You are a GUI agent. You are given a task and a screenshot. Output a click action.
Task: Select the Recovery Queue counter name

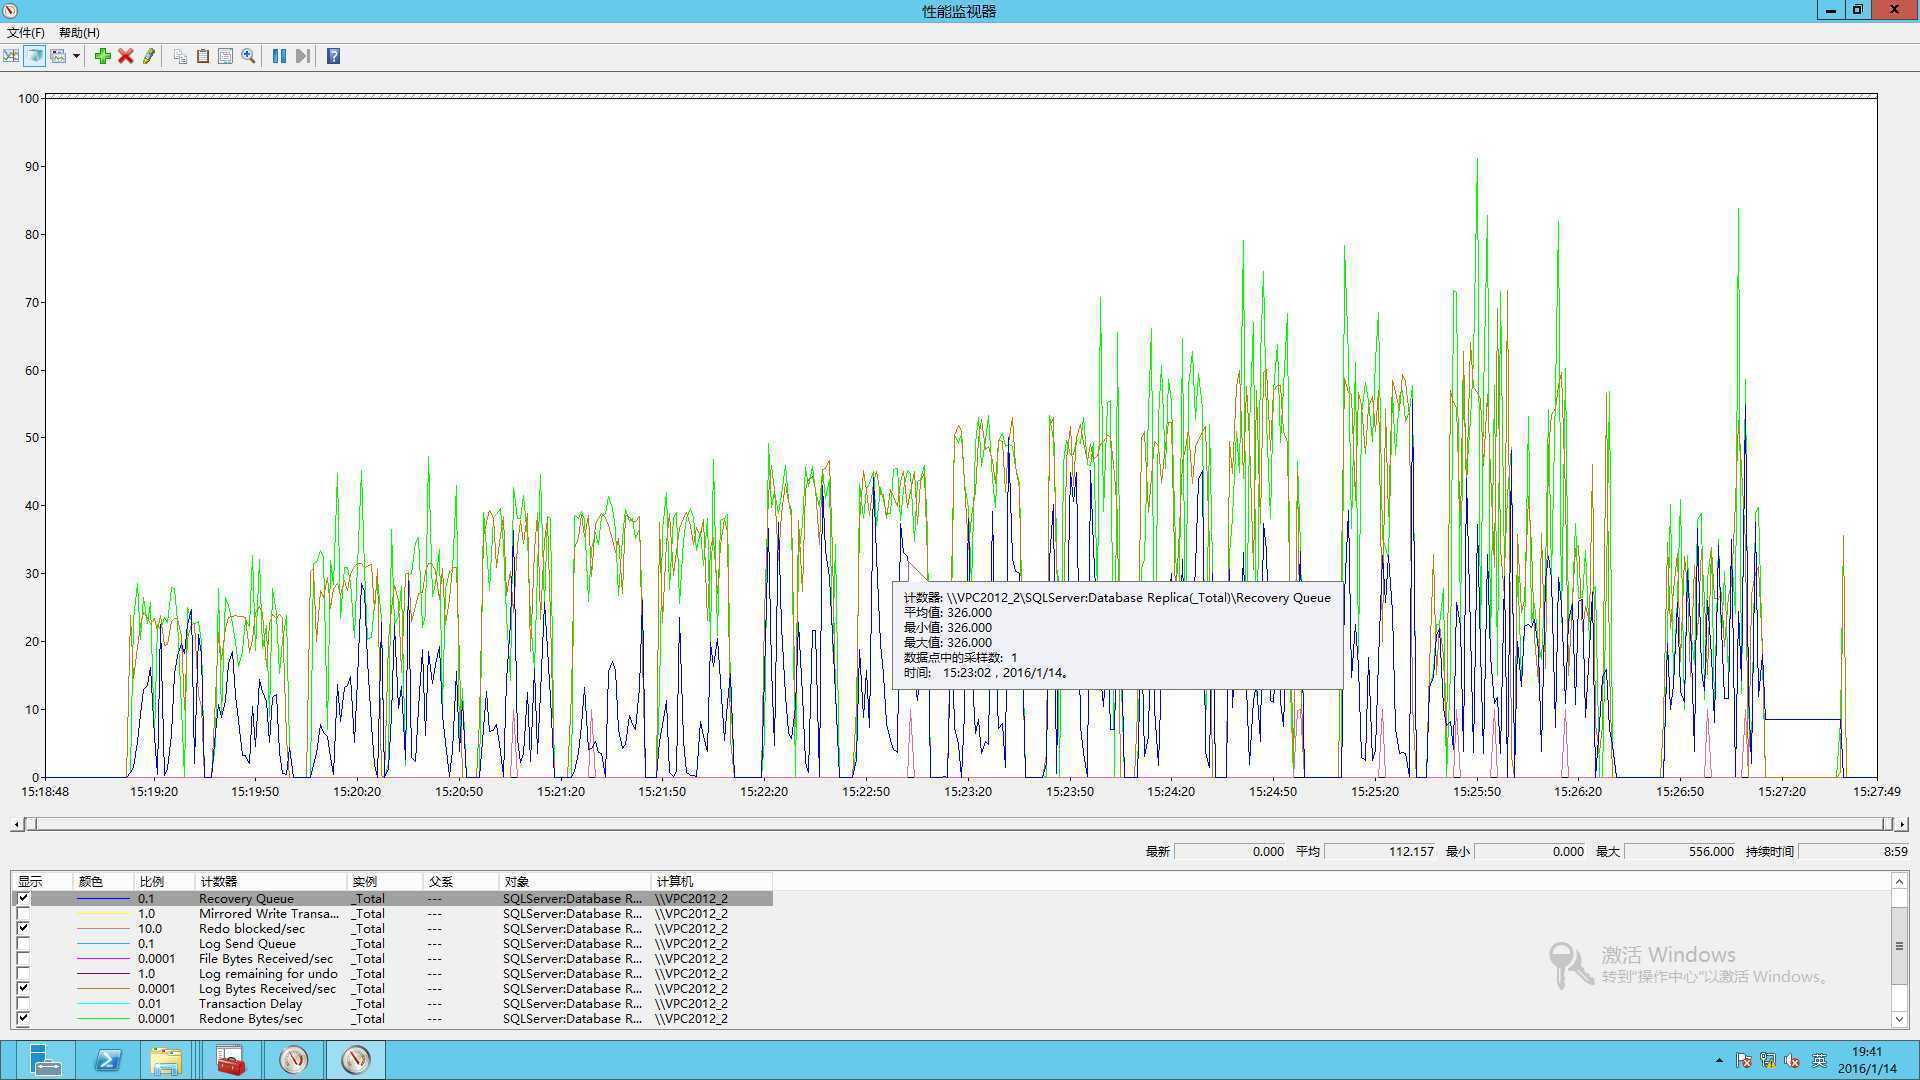246,898
